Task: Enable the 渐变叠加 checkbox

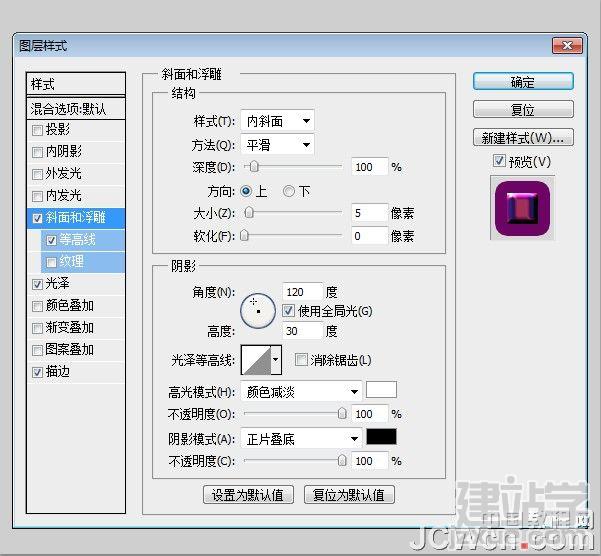Action: coord(37,328)
